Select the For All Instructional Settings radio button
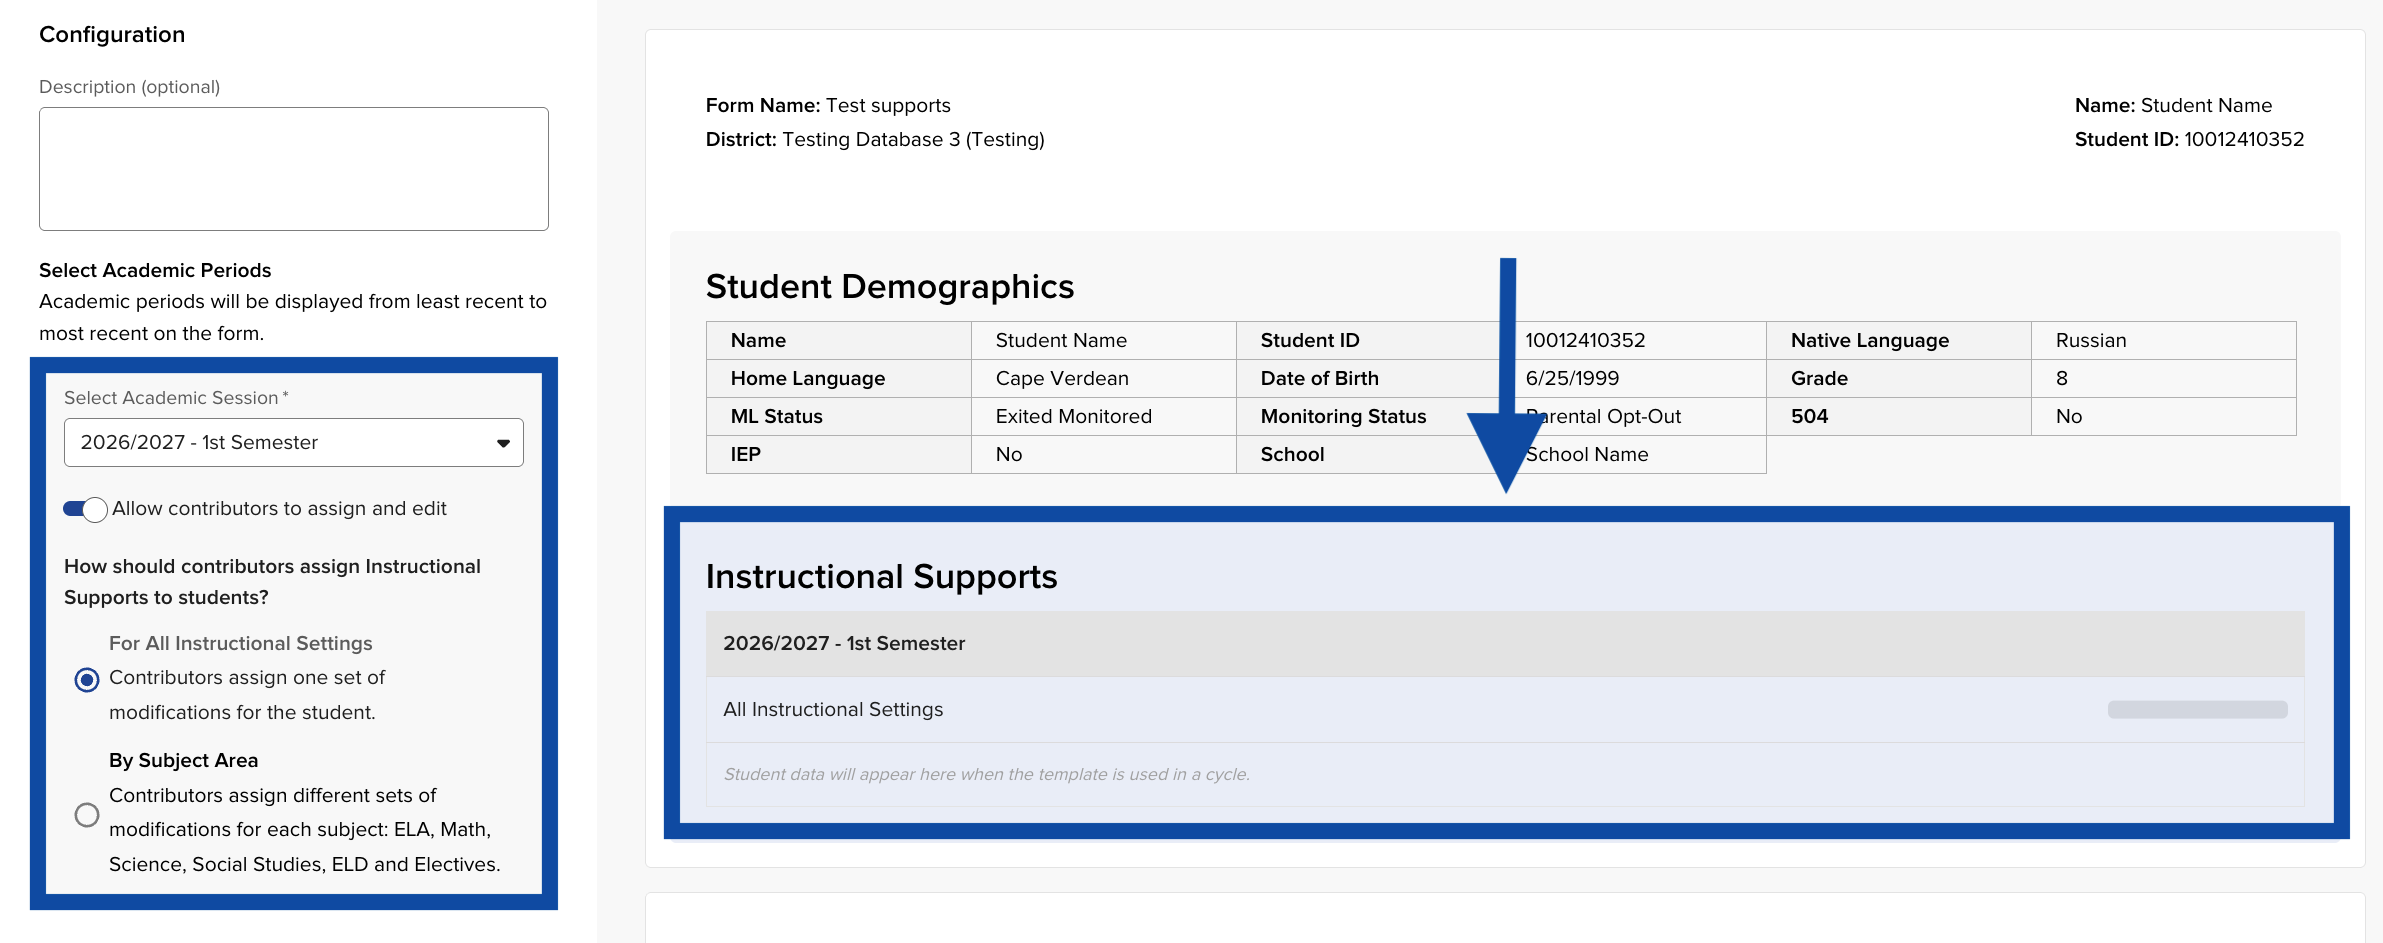 pos(87,680)
